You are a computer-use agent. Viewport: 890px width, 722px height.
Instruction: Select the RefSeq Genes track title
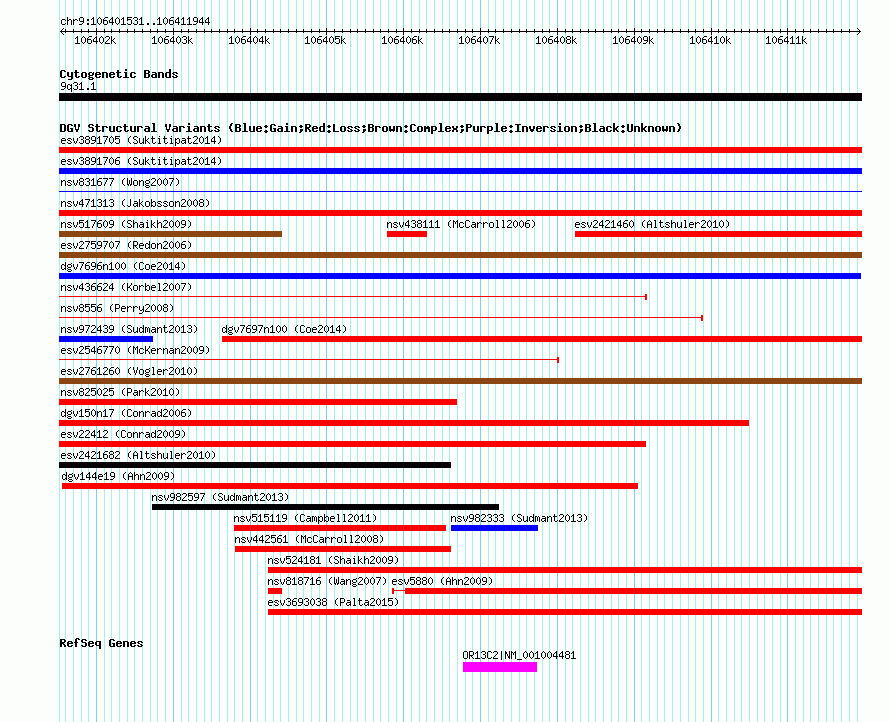point(101,643)
